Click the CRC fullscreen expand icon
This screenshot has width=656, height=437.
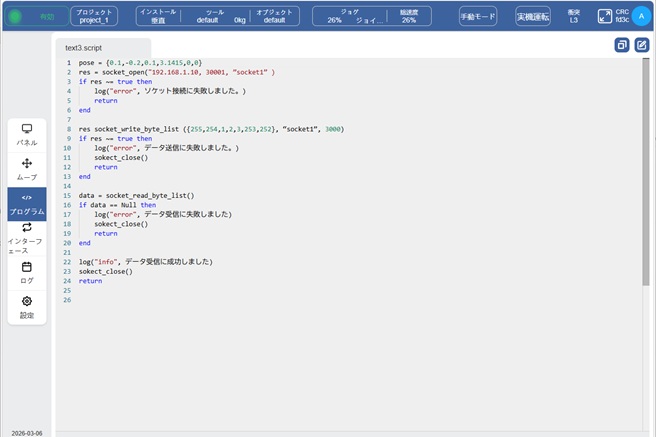pyautogui.click(x=604, y=16)
